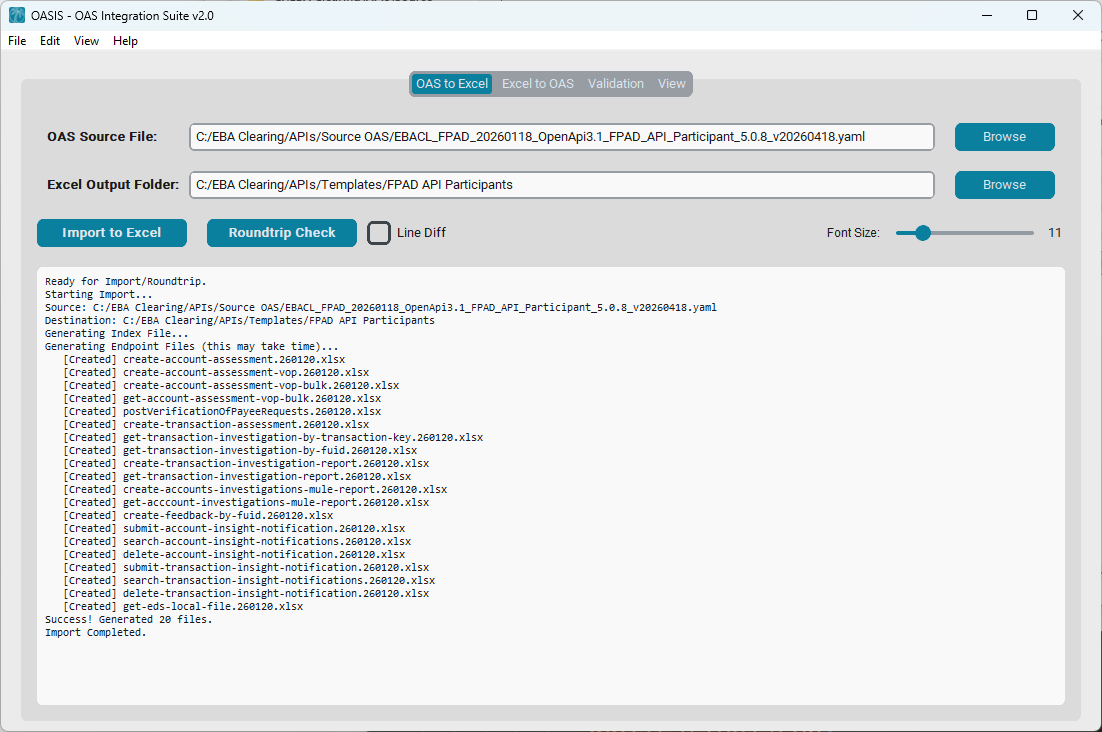Switch to the Excel to OAS tab
Image resolution: width=1102 pixels, height=732 pixels.
(538, 84)
